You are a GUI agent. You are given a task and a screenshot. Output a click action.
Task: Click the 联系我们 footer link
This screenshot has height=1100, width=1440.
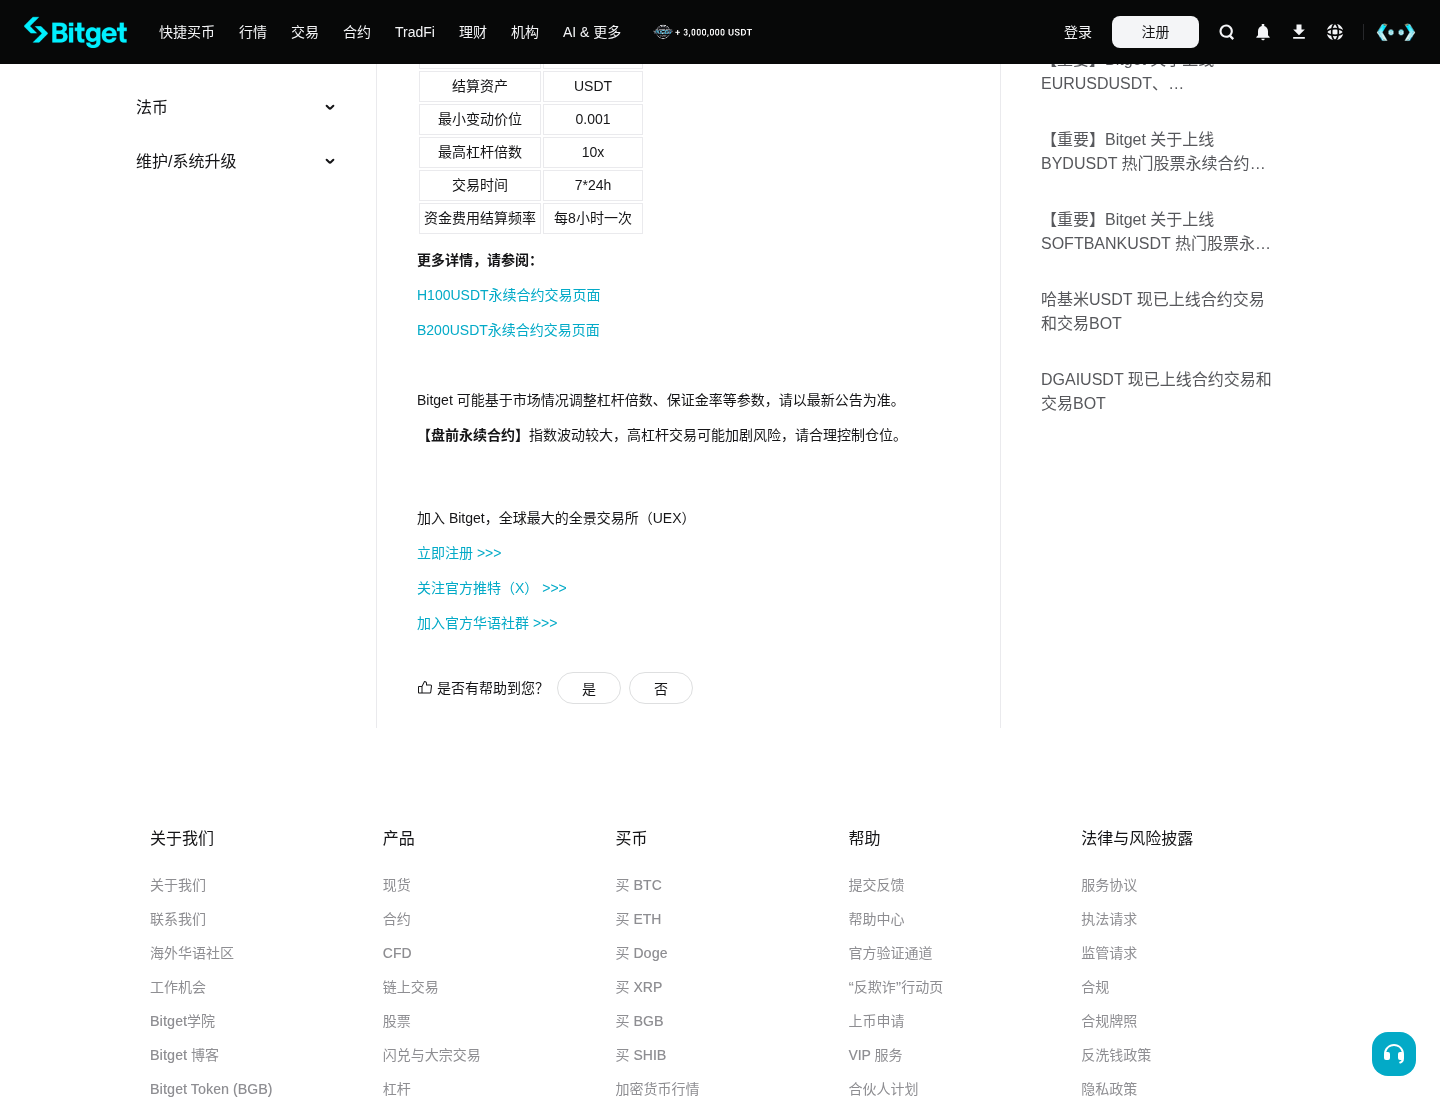tap(178, 919)
